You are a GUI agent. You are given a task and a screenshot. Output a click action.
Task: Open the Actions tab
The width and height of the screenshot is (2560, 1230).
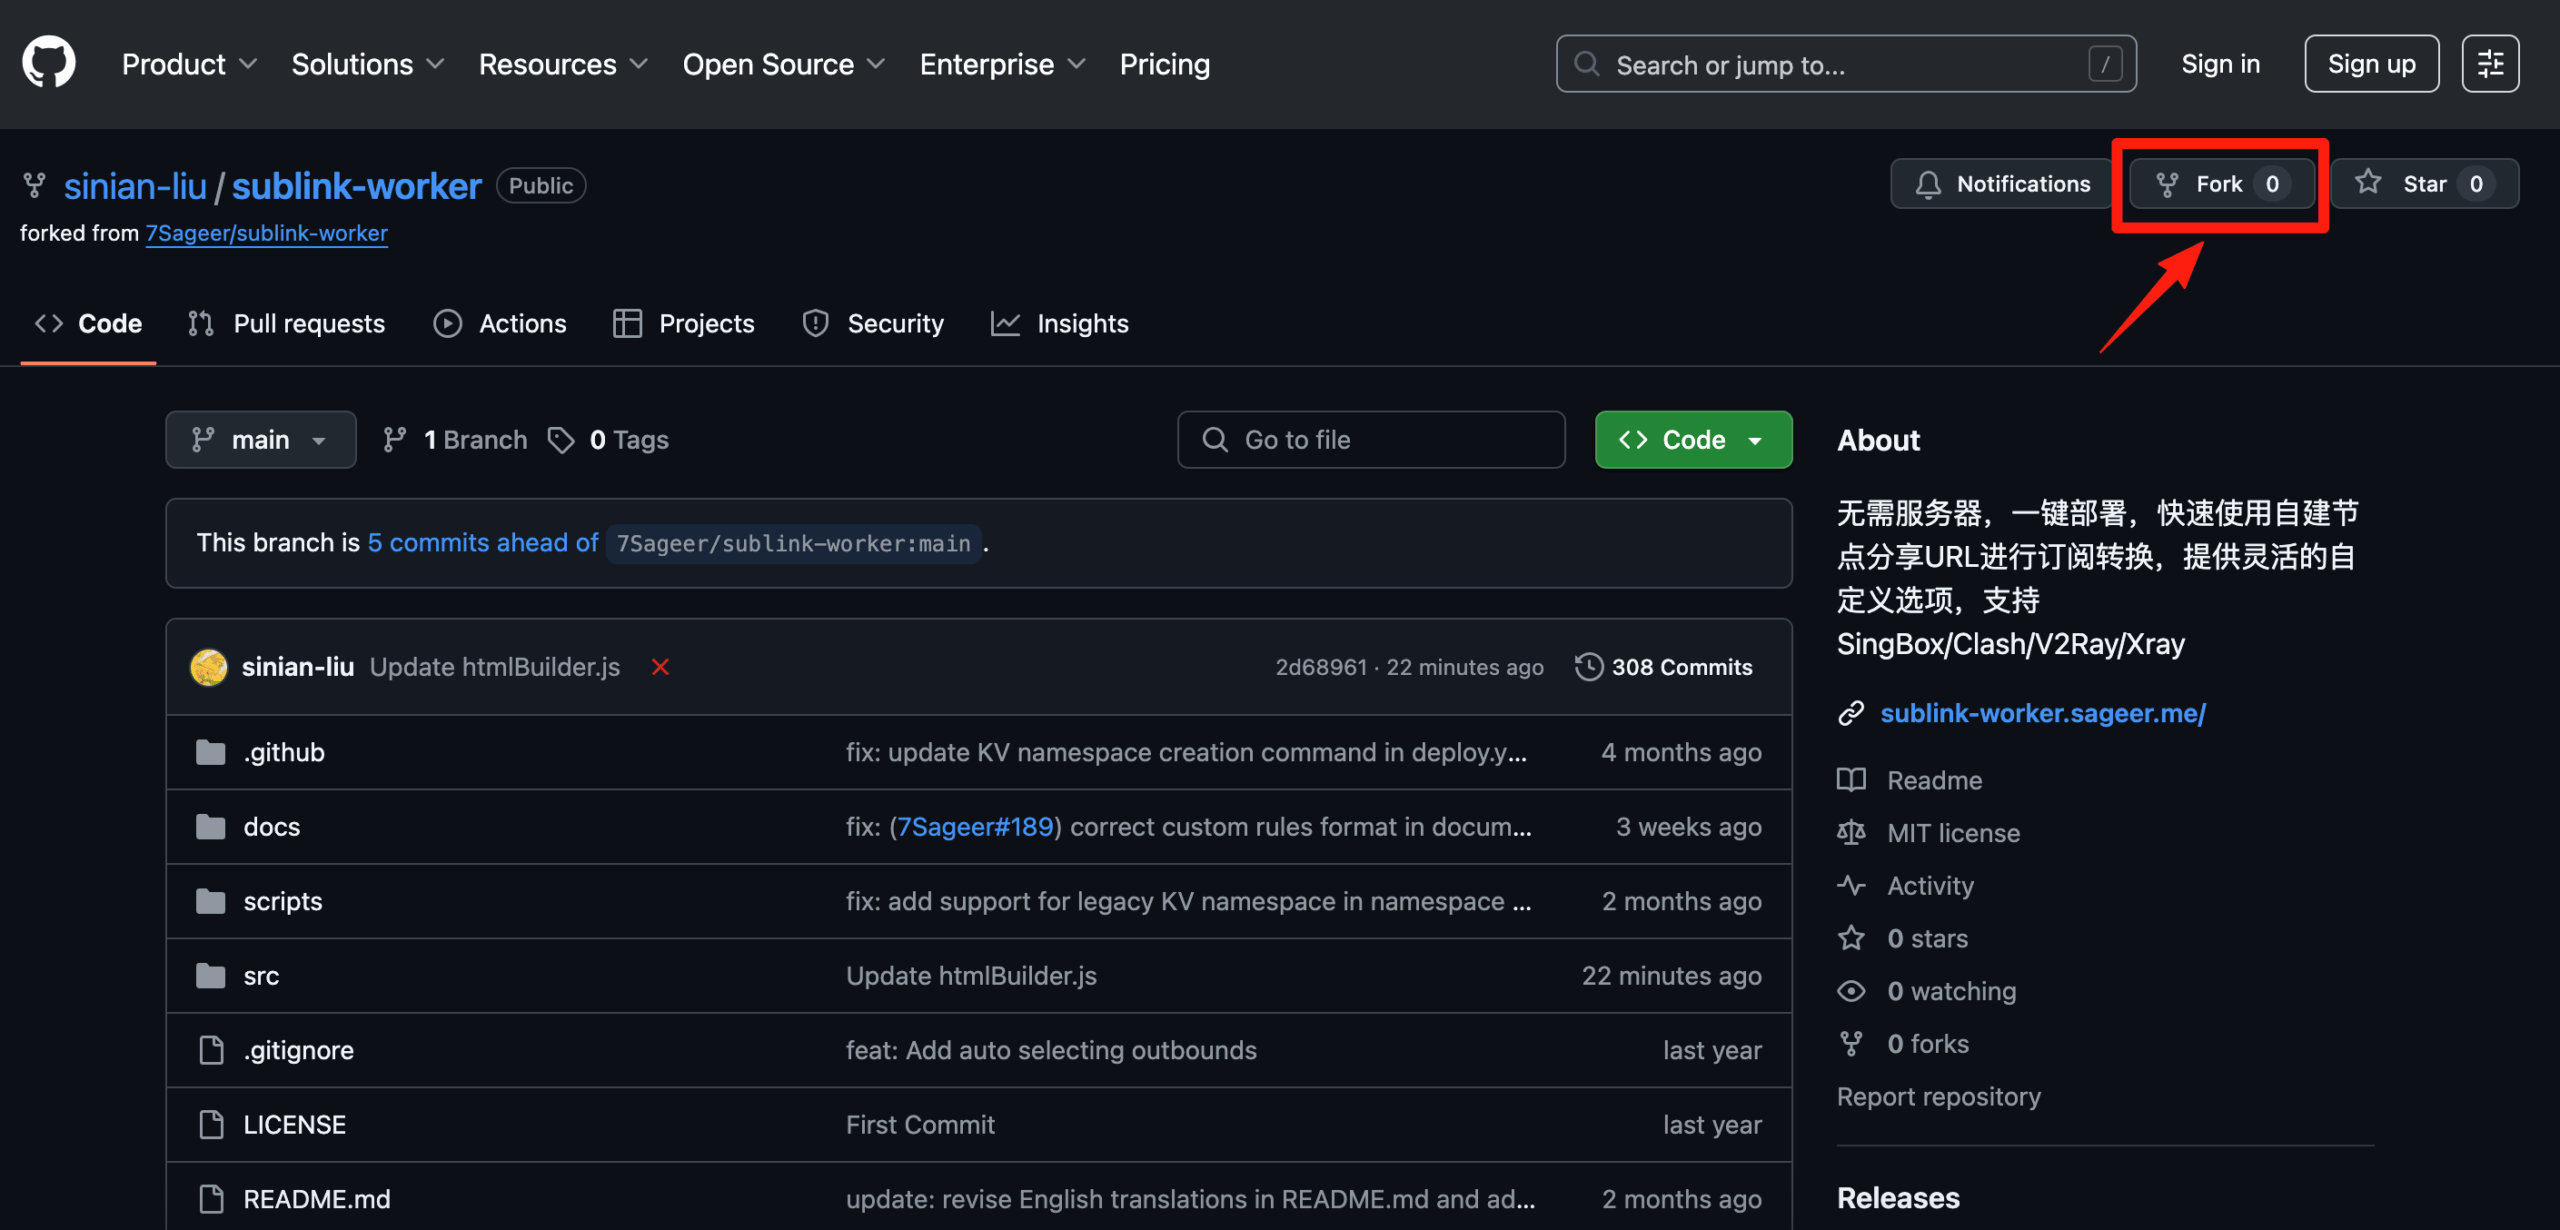click(499, 324)
